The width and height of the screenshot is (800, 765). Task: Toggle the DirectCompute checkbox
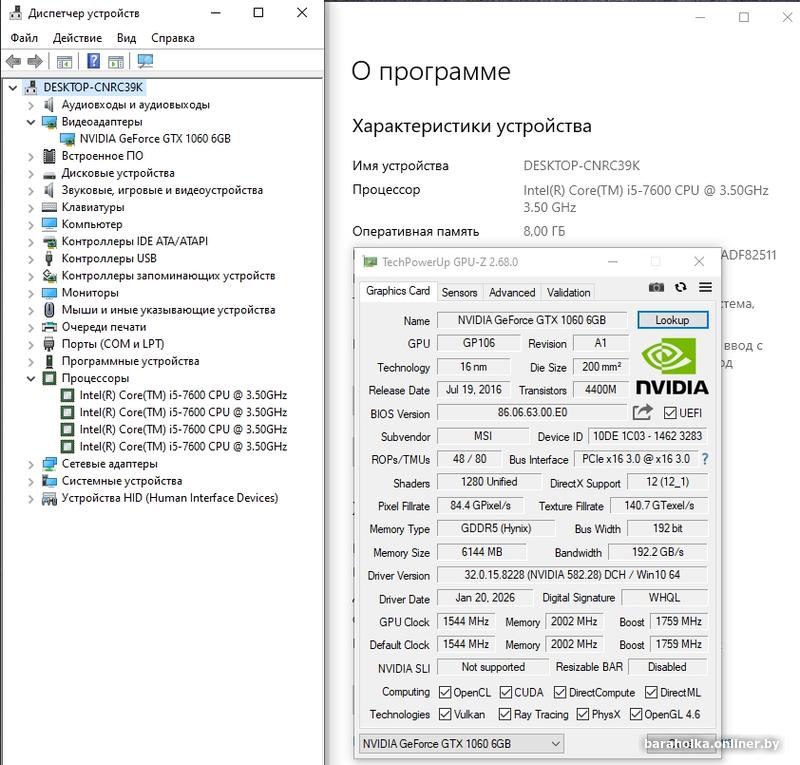(560, 692)
